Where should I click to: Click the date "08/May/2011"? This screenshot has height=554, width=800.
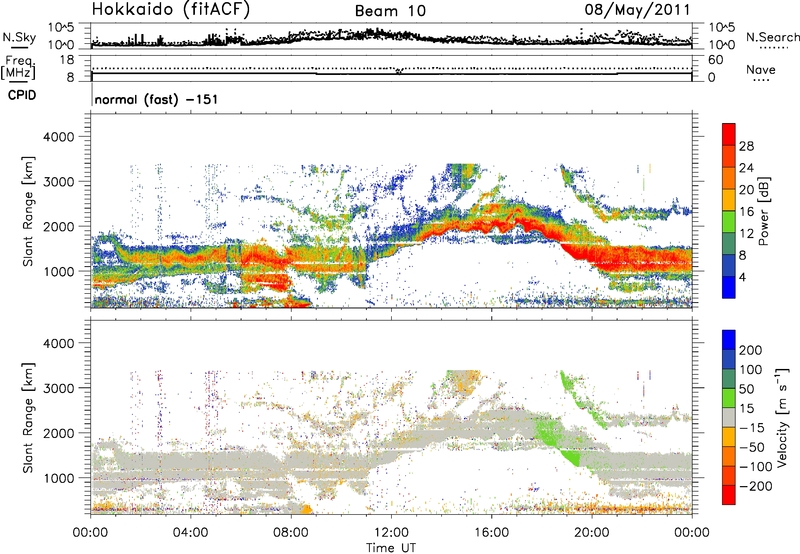tap(637, 10)
